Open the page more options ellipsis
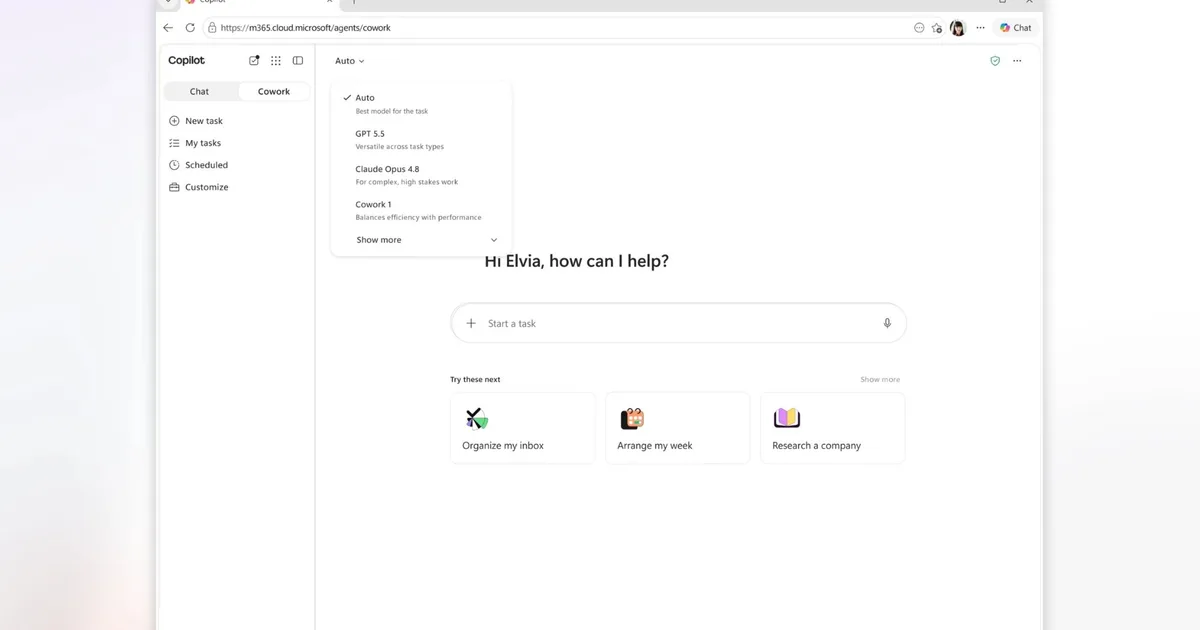This screenshot has width=1200, height=630. point(1017,61)
